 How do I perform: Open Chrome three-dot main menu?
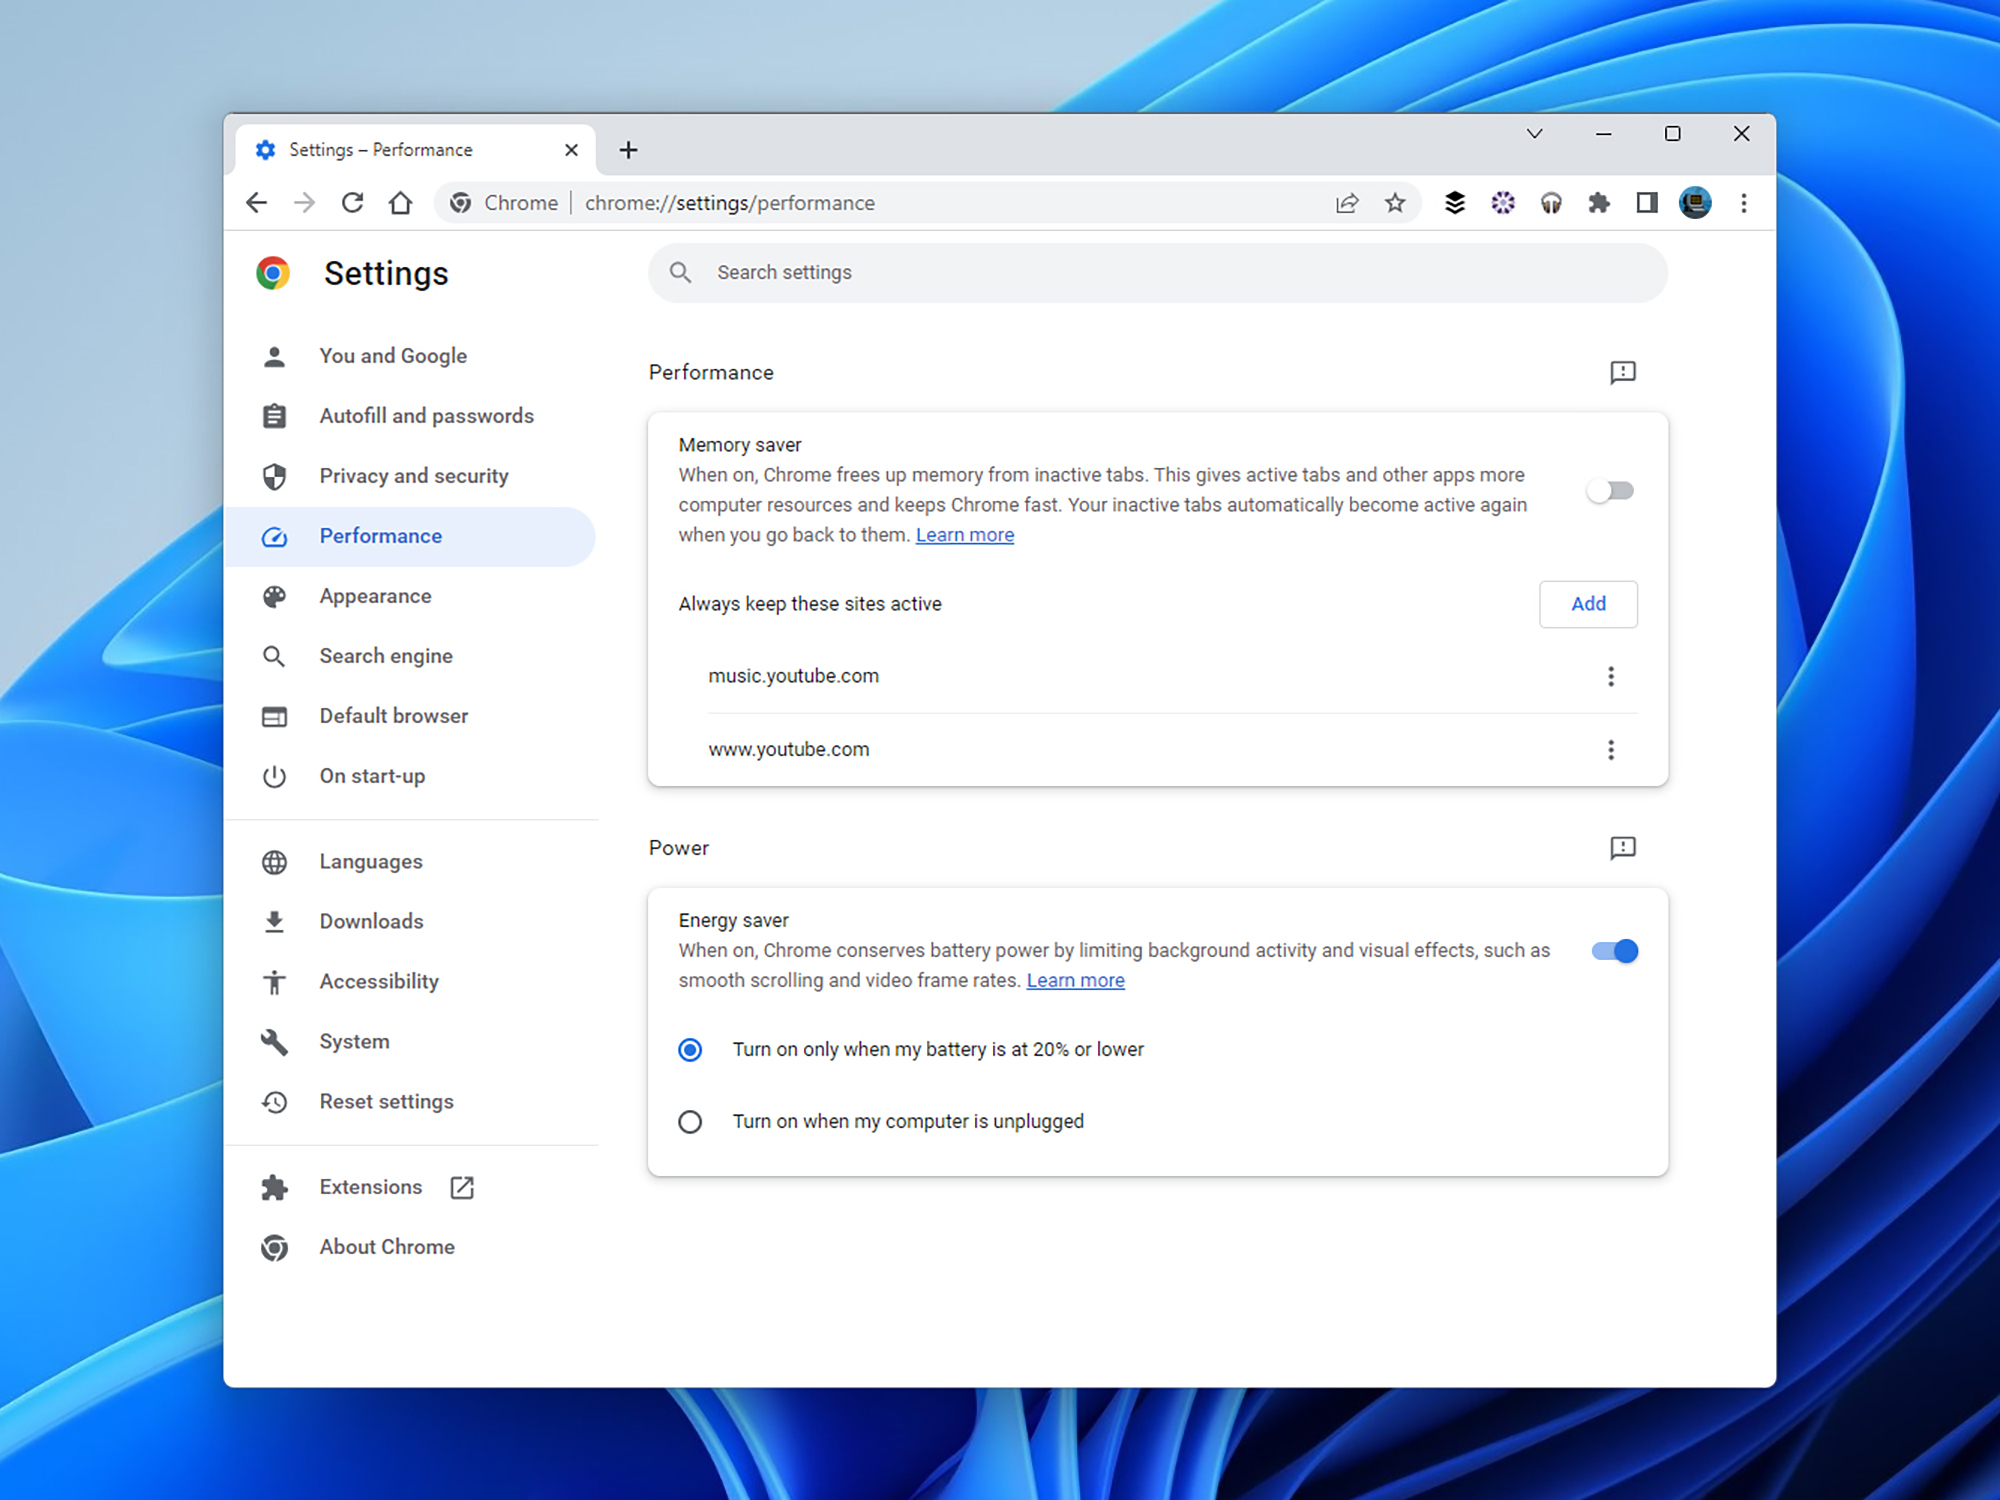coord(1743,203)
